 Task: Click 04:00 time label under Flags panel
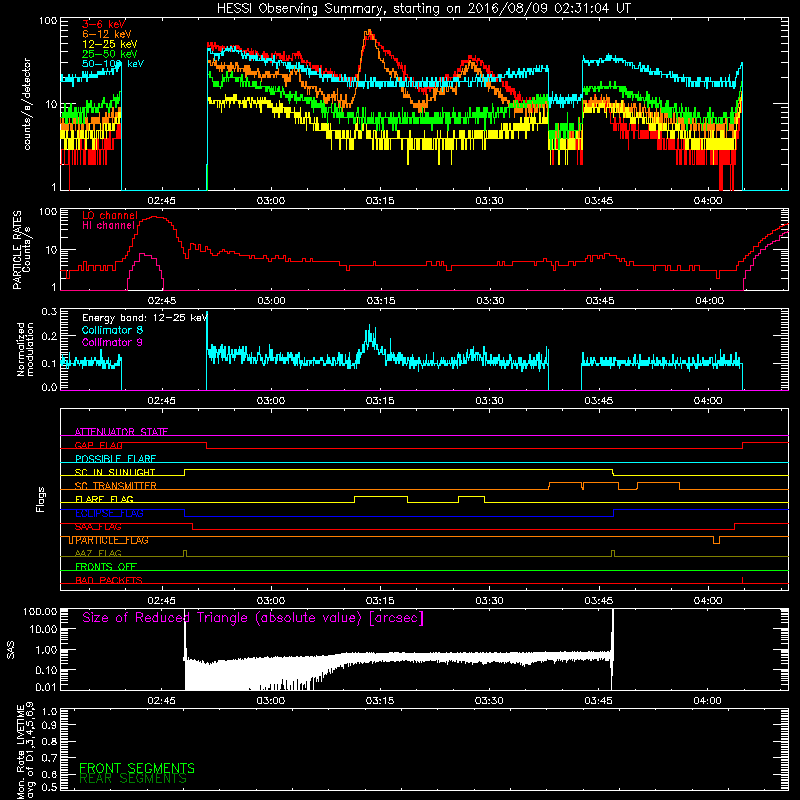click(708, 601)
